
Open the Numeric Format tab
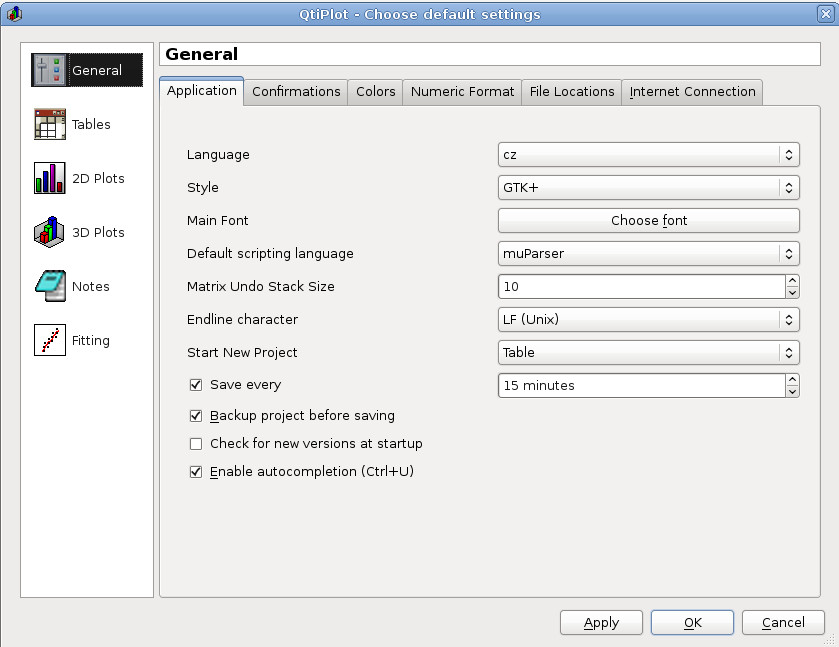tap(462, 92)
